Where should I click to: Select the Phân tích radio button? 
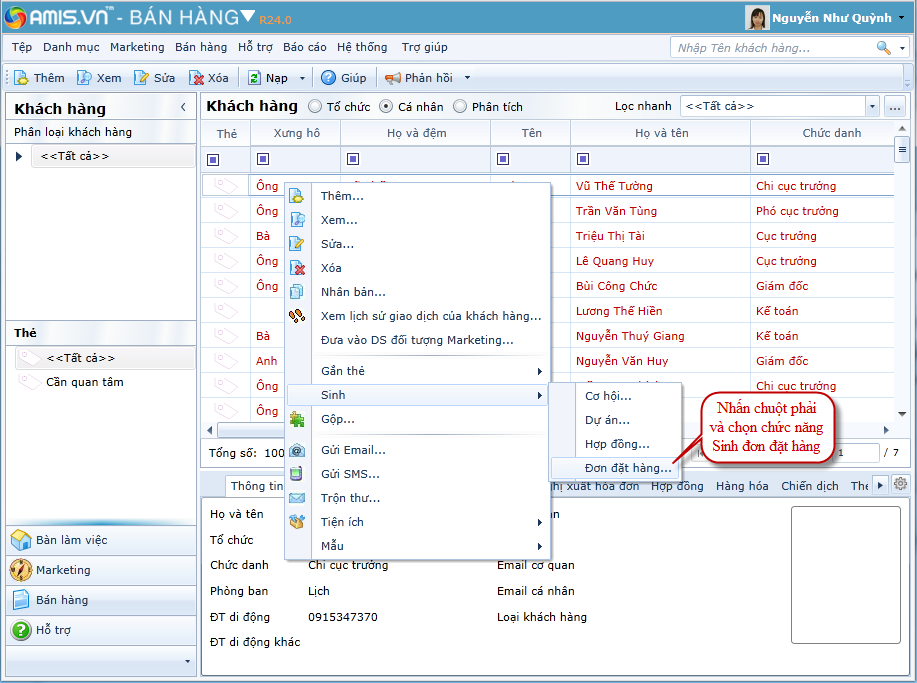click(x=460, y=107)
